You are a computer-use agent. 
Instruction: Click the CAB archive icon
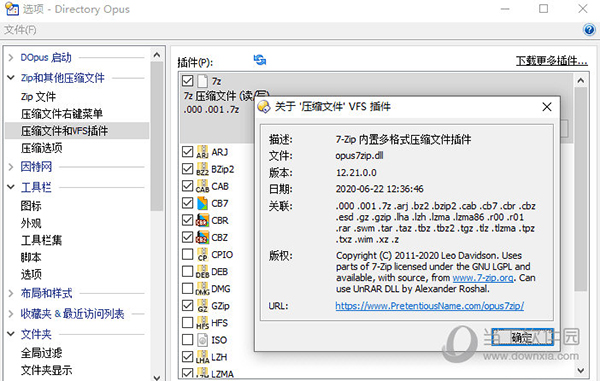coord(202,186)
